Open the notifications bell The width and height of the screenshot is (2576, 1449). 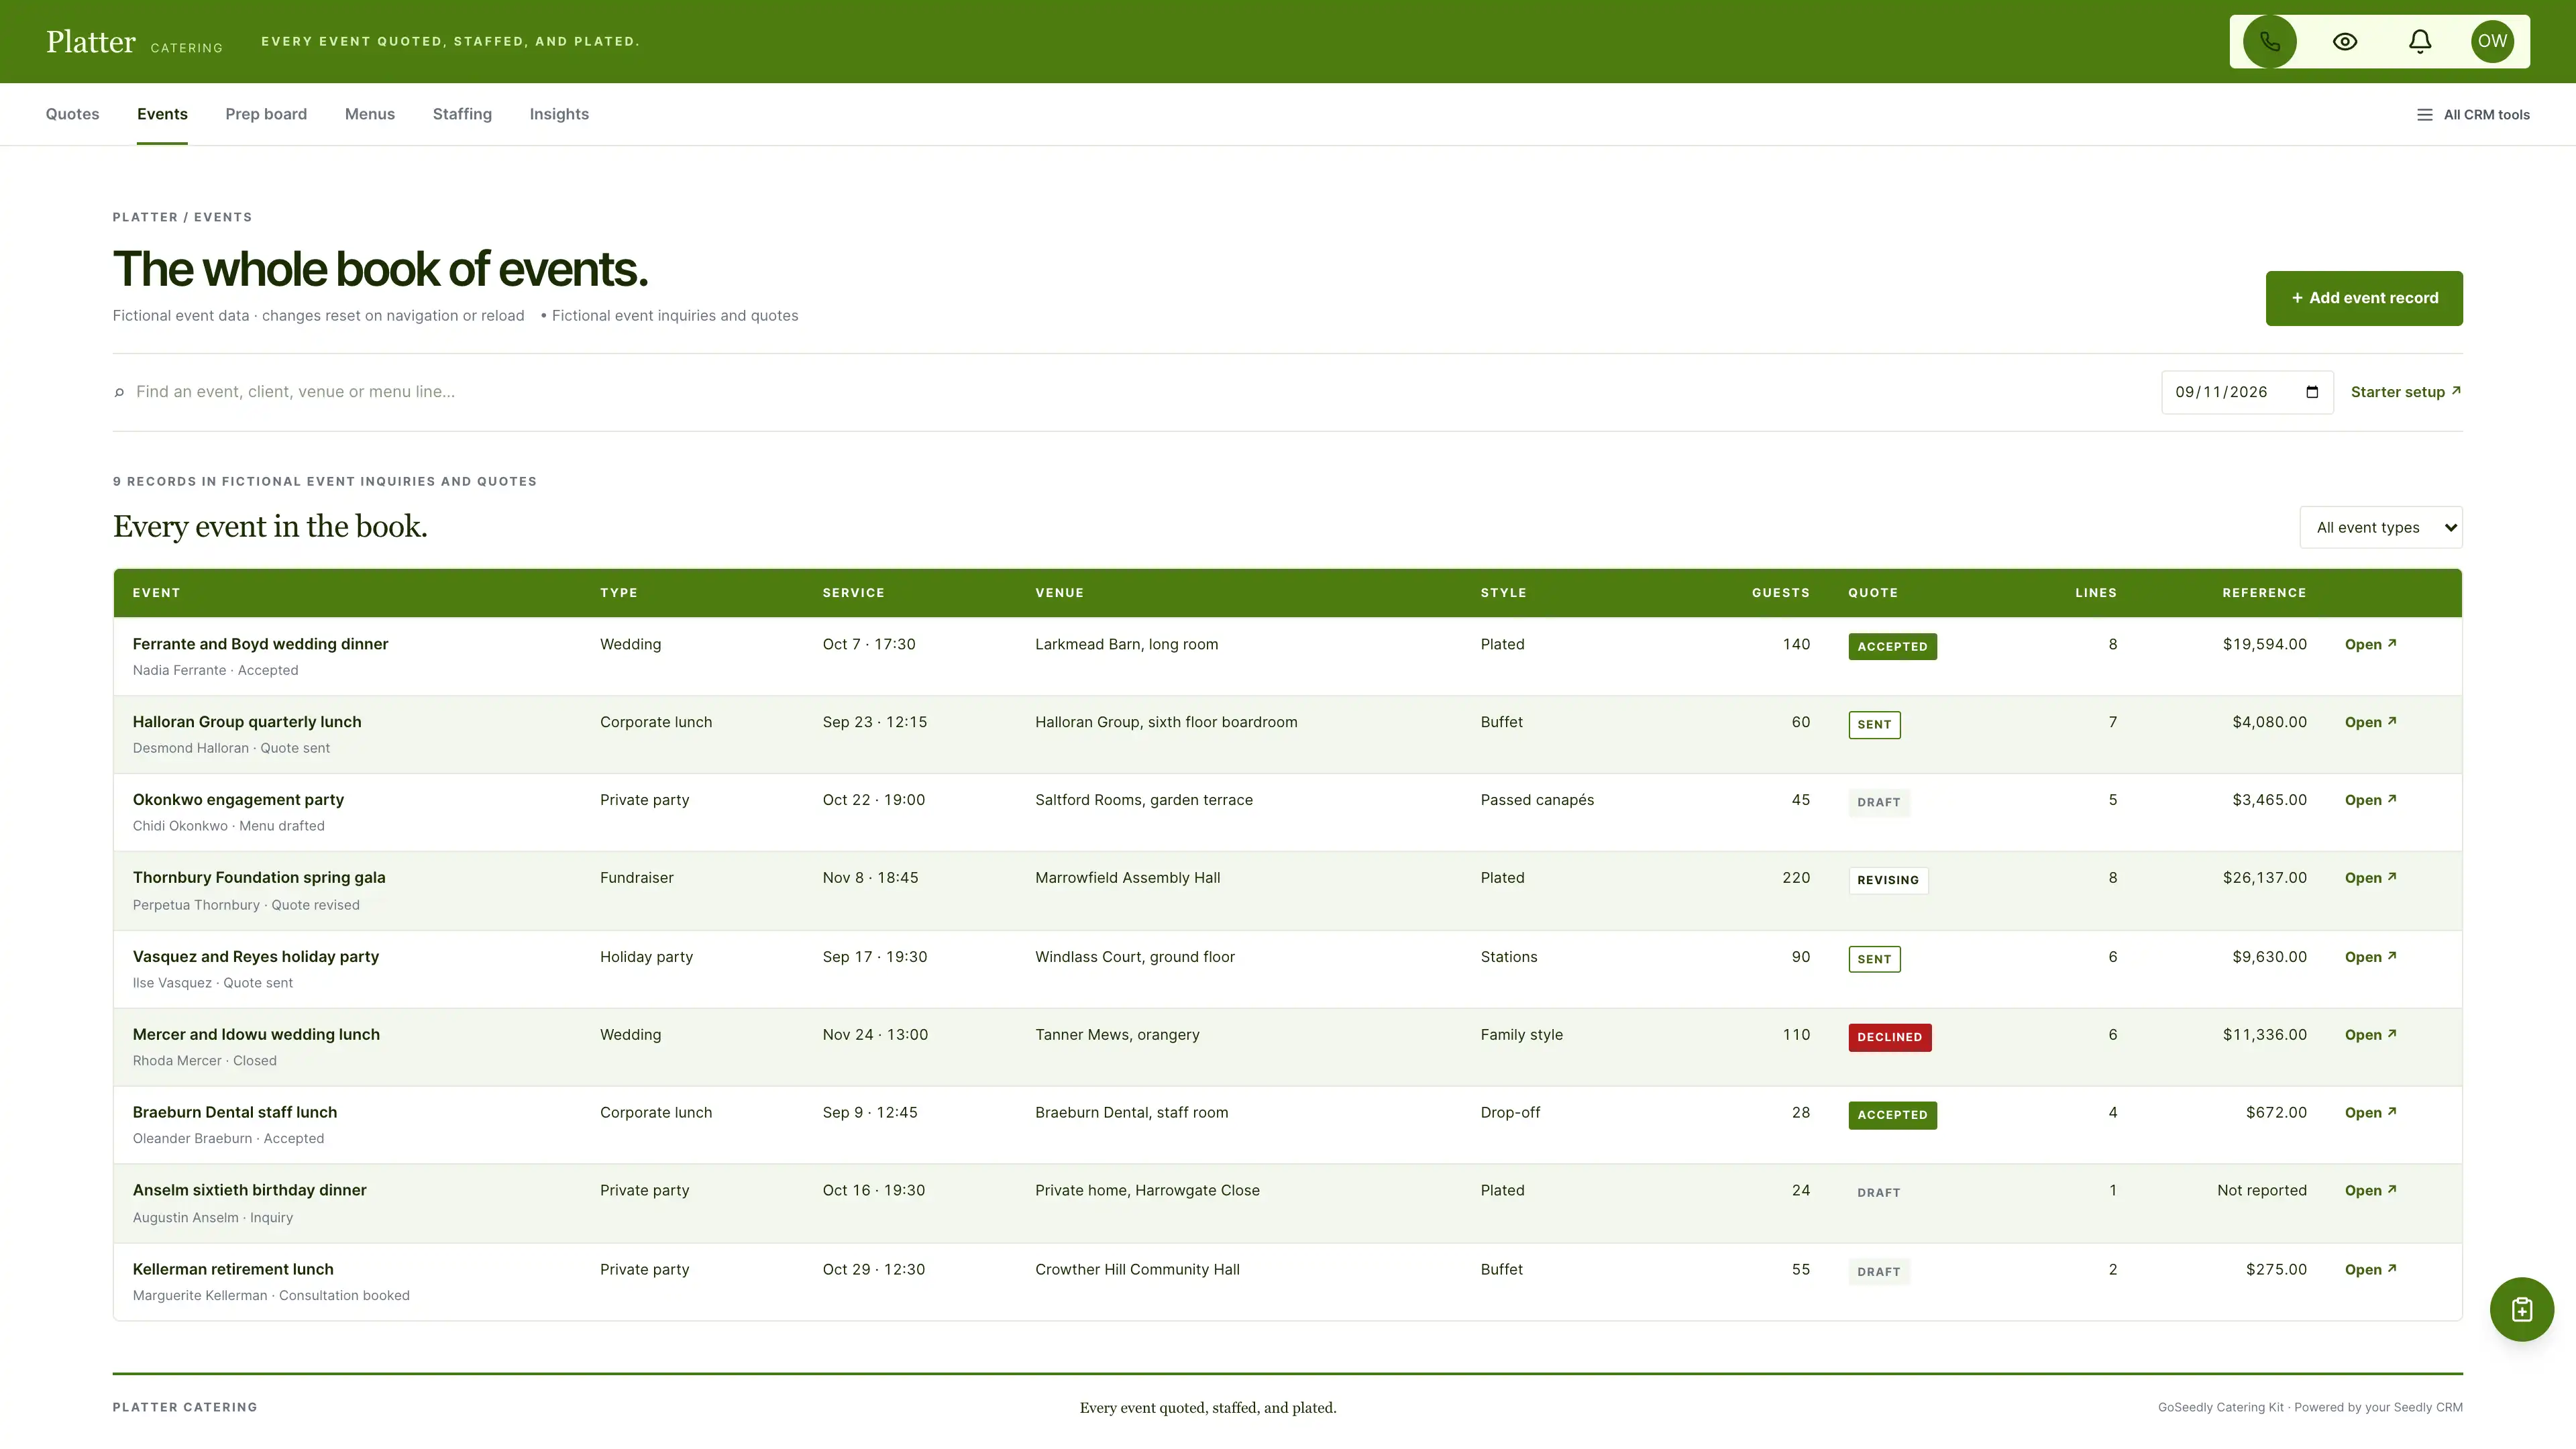(x=2419, y=41)
